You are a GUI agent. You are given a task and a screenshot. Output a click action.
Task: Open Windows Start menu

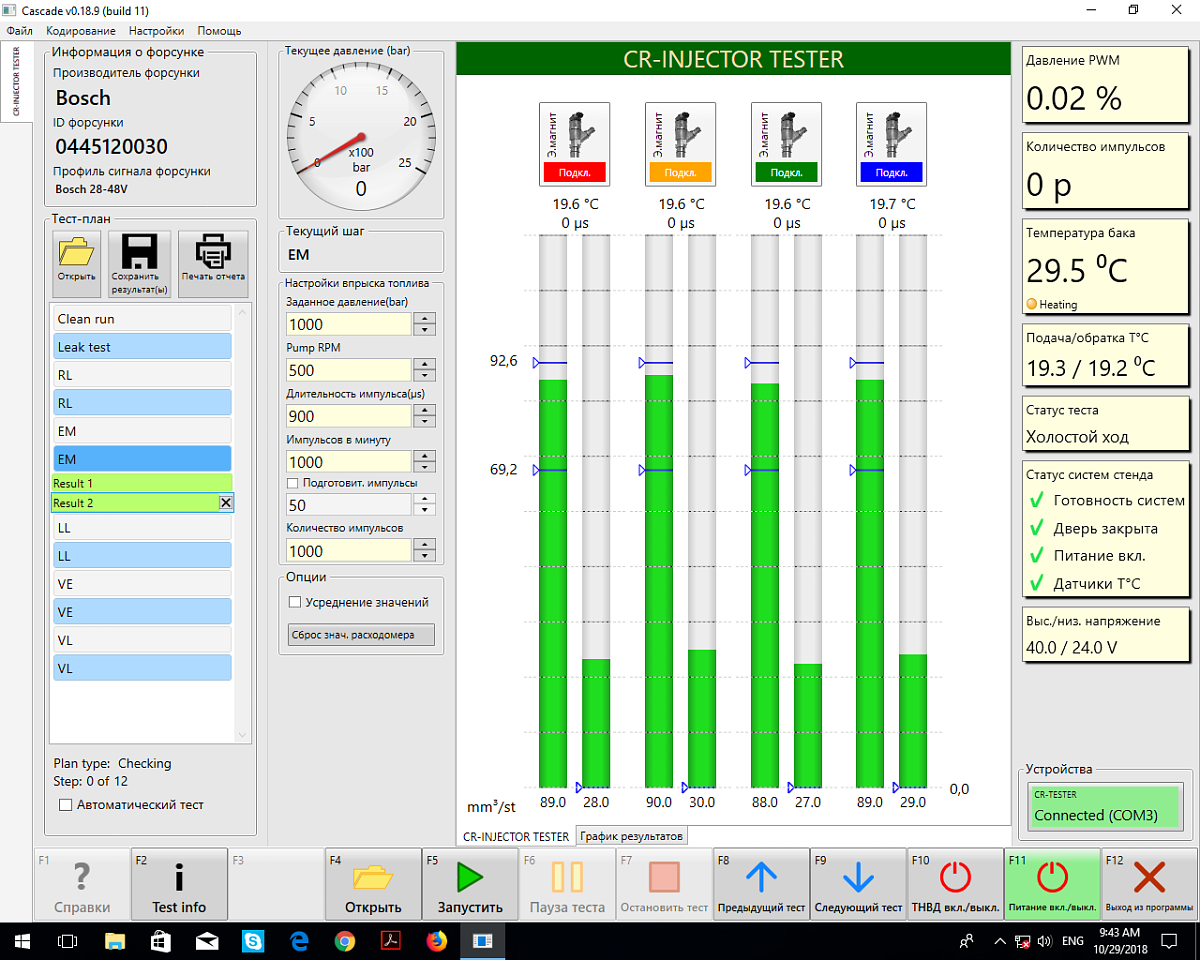click(21, 941)
